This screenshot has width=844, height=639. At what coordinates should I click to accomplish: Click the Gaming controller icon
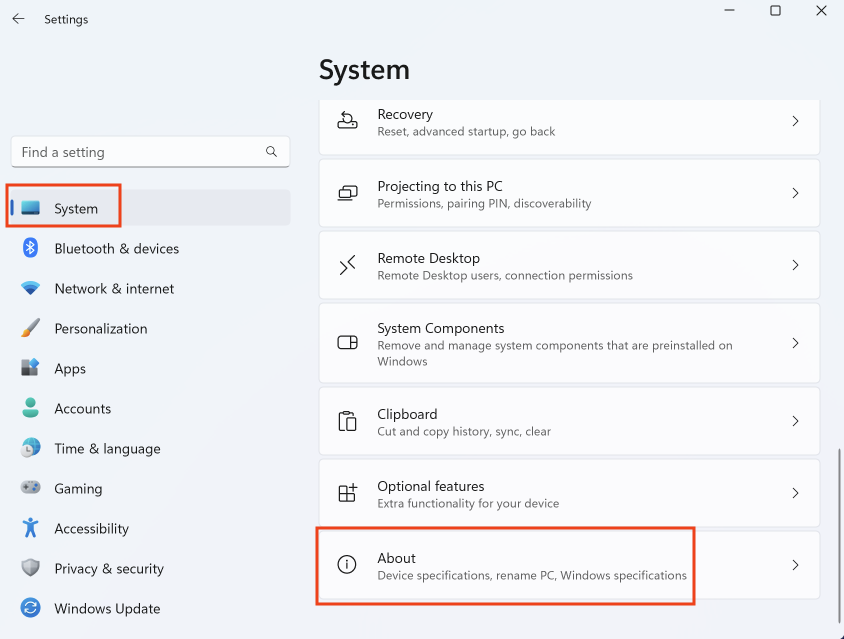click(x=31, y=488)
